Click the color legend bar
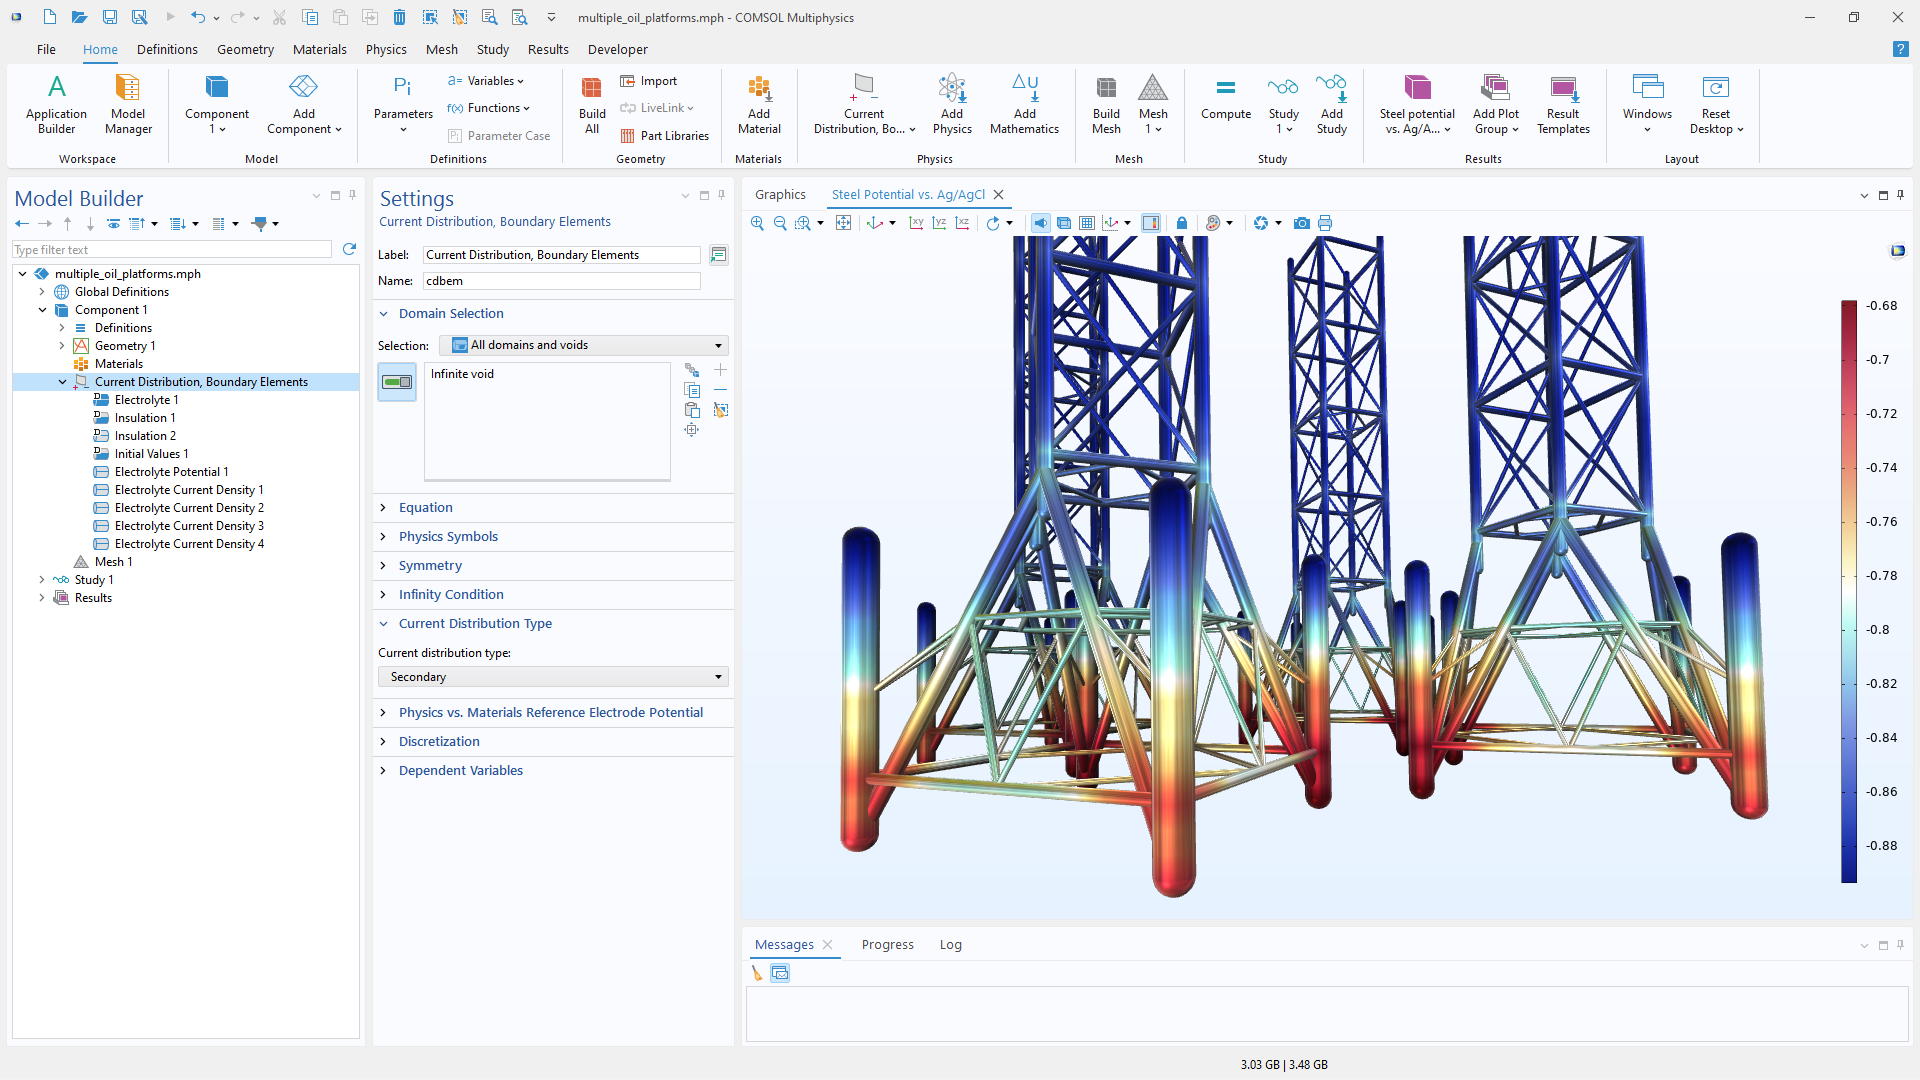Viewport: 1920px width, 1080px height. pyautogui.click(x=1849, y=590)
